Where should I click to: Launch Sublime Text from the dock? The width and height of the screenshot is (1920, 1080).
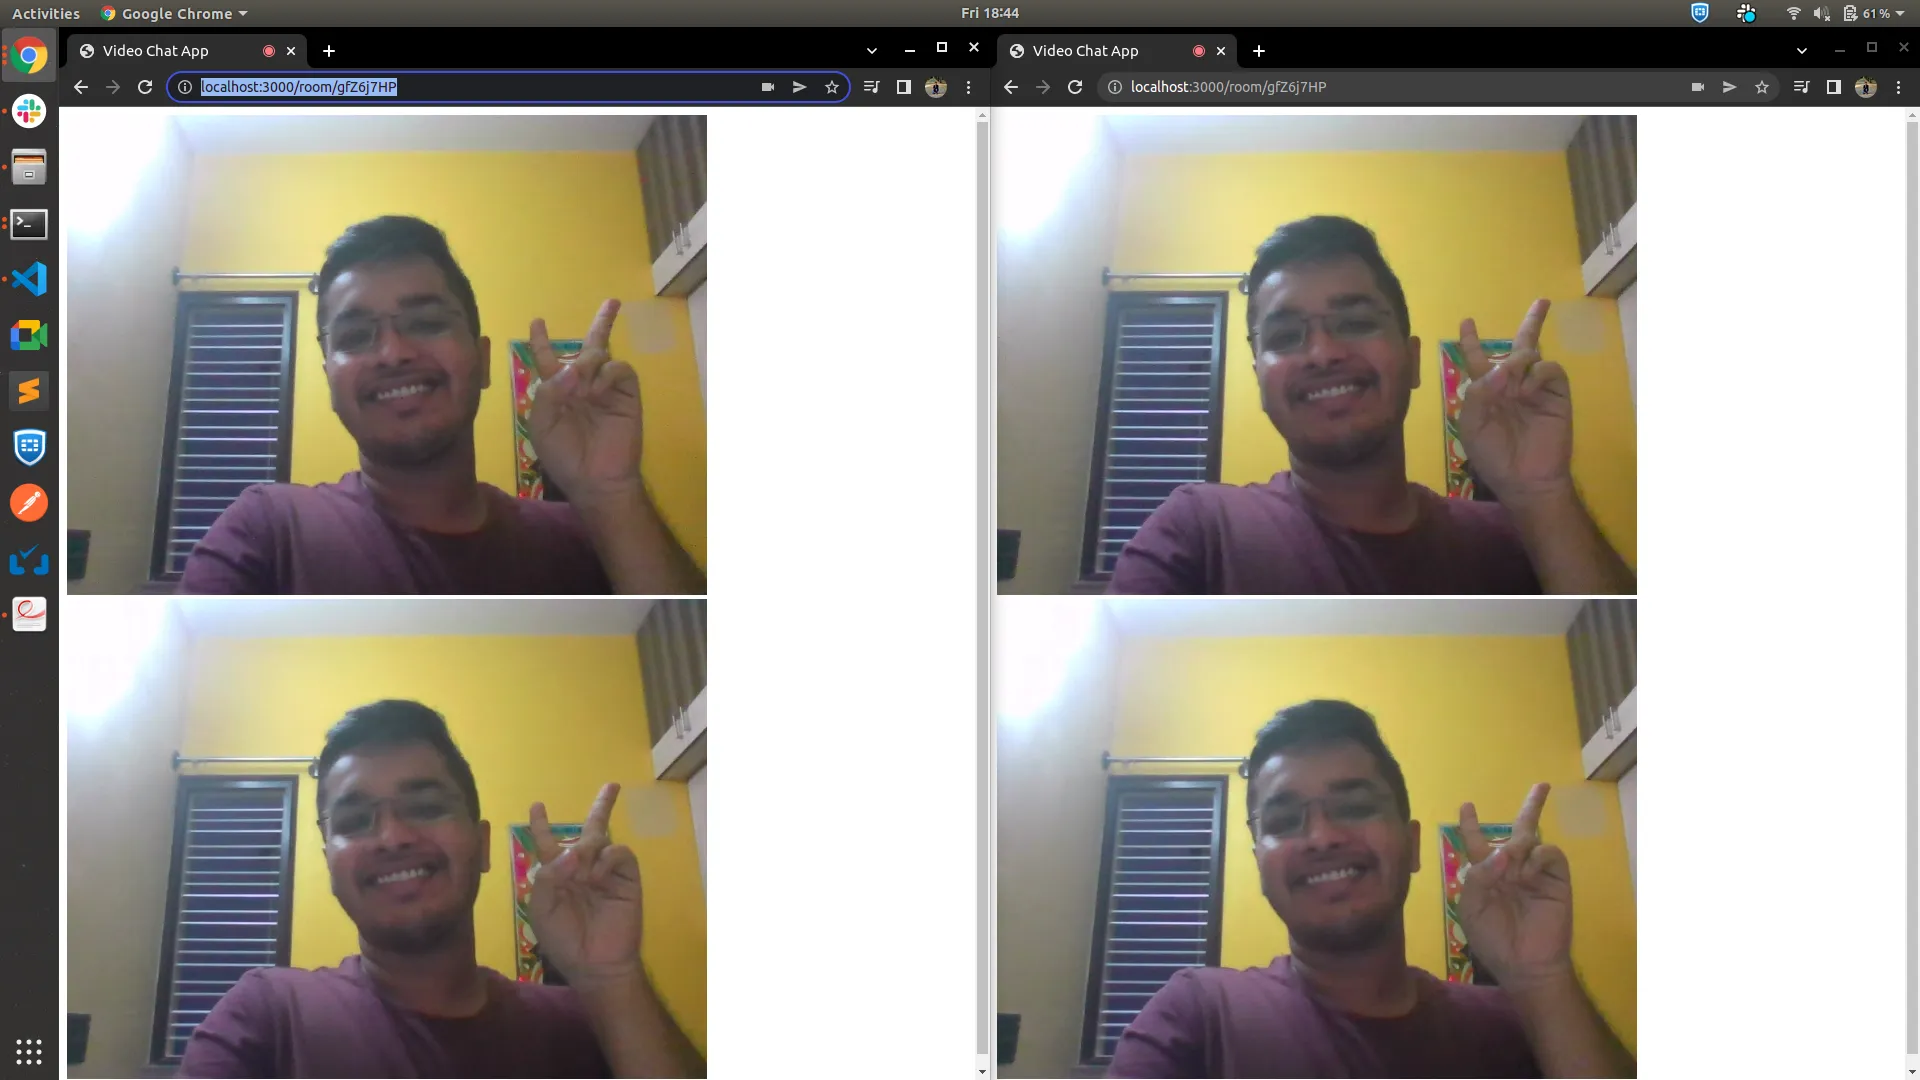tap(29, 391)
